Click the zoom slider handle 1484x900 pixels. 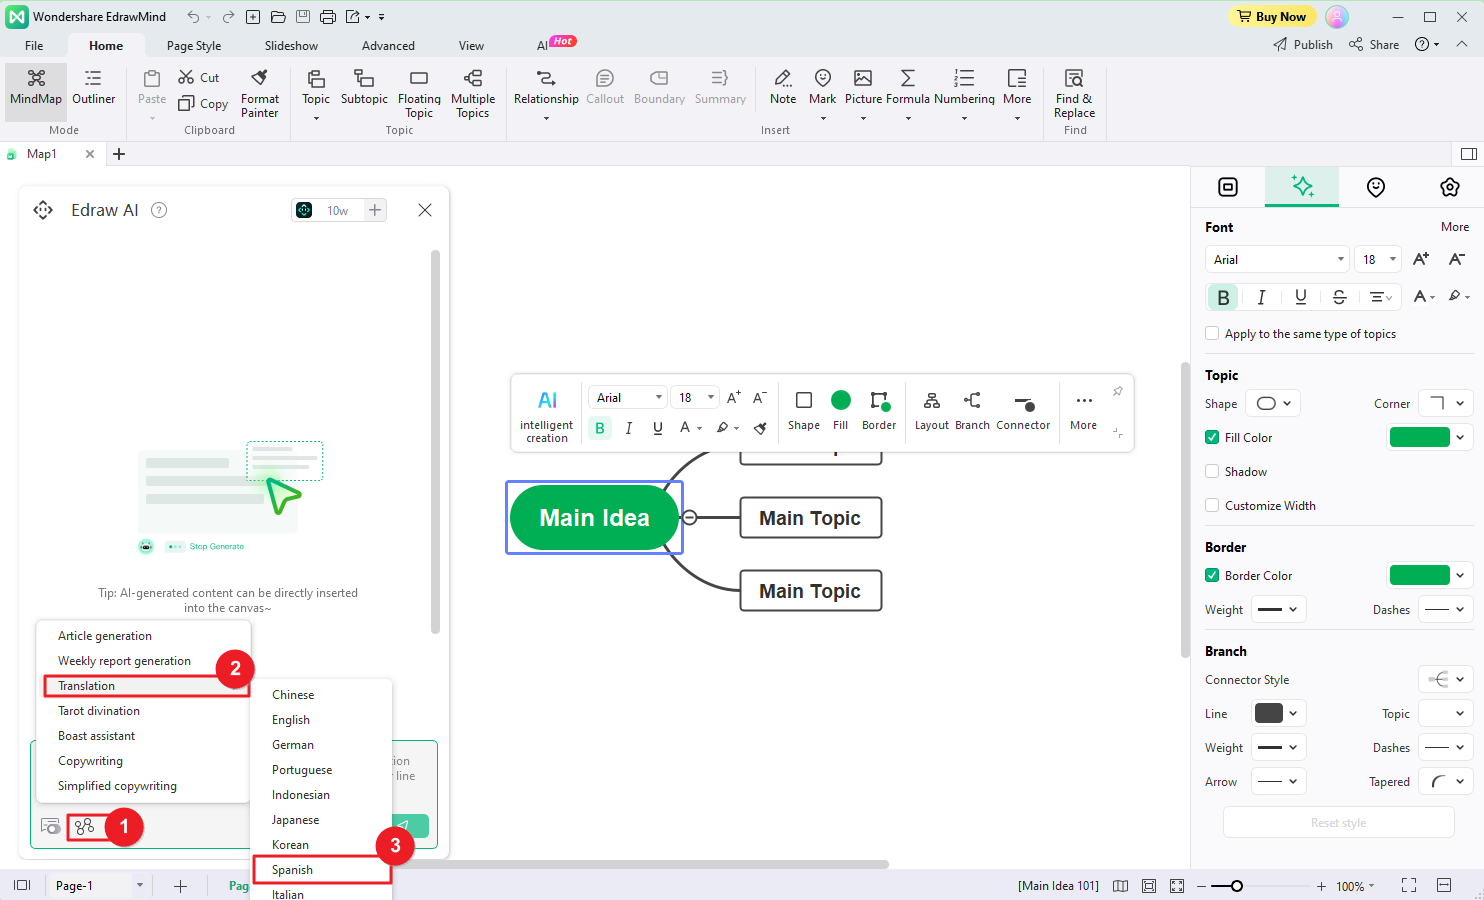coord(1237,886)
